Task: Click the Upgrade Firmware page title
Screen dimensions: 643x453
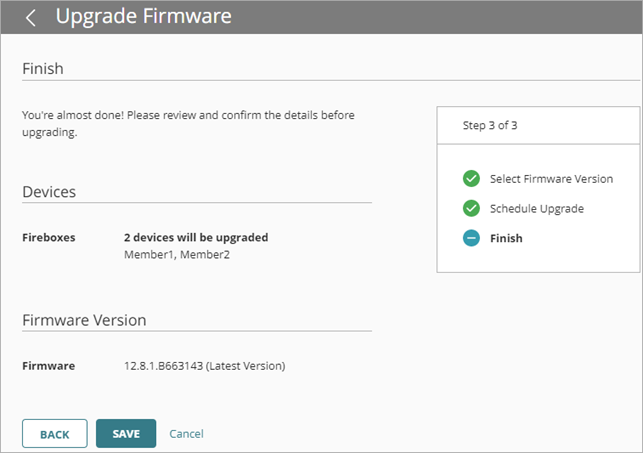Action: tap(143, 17)
